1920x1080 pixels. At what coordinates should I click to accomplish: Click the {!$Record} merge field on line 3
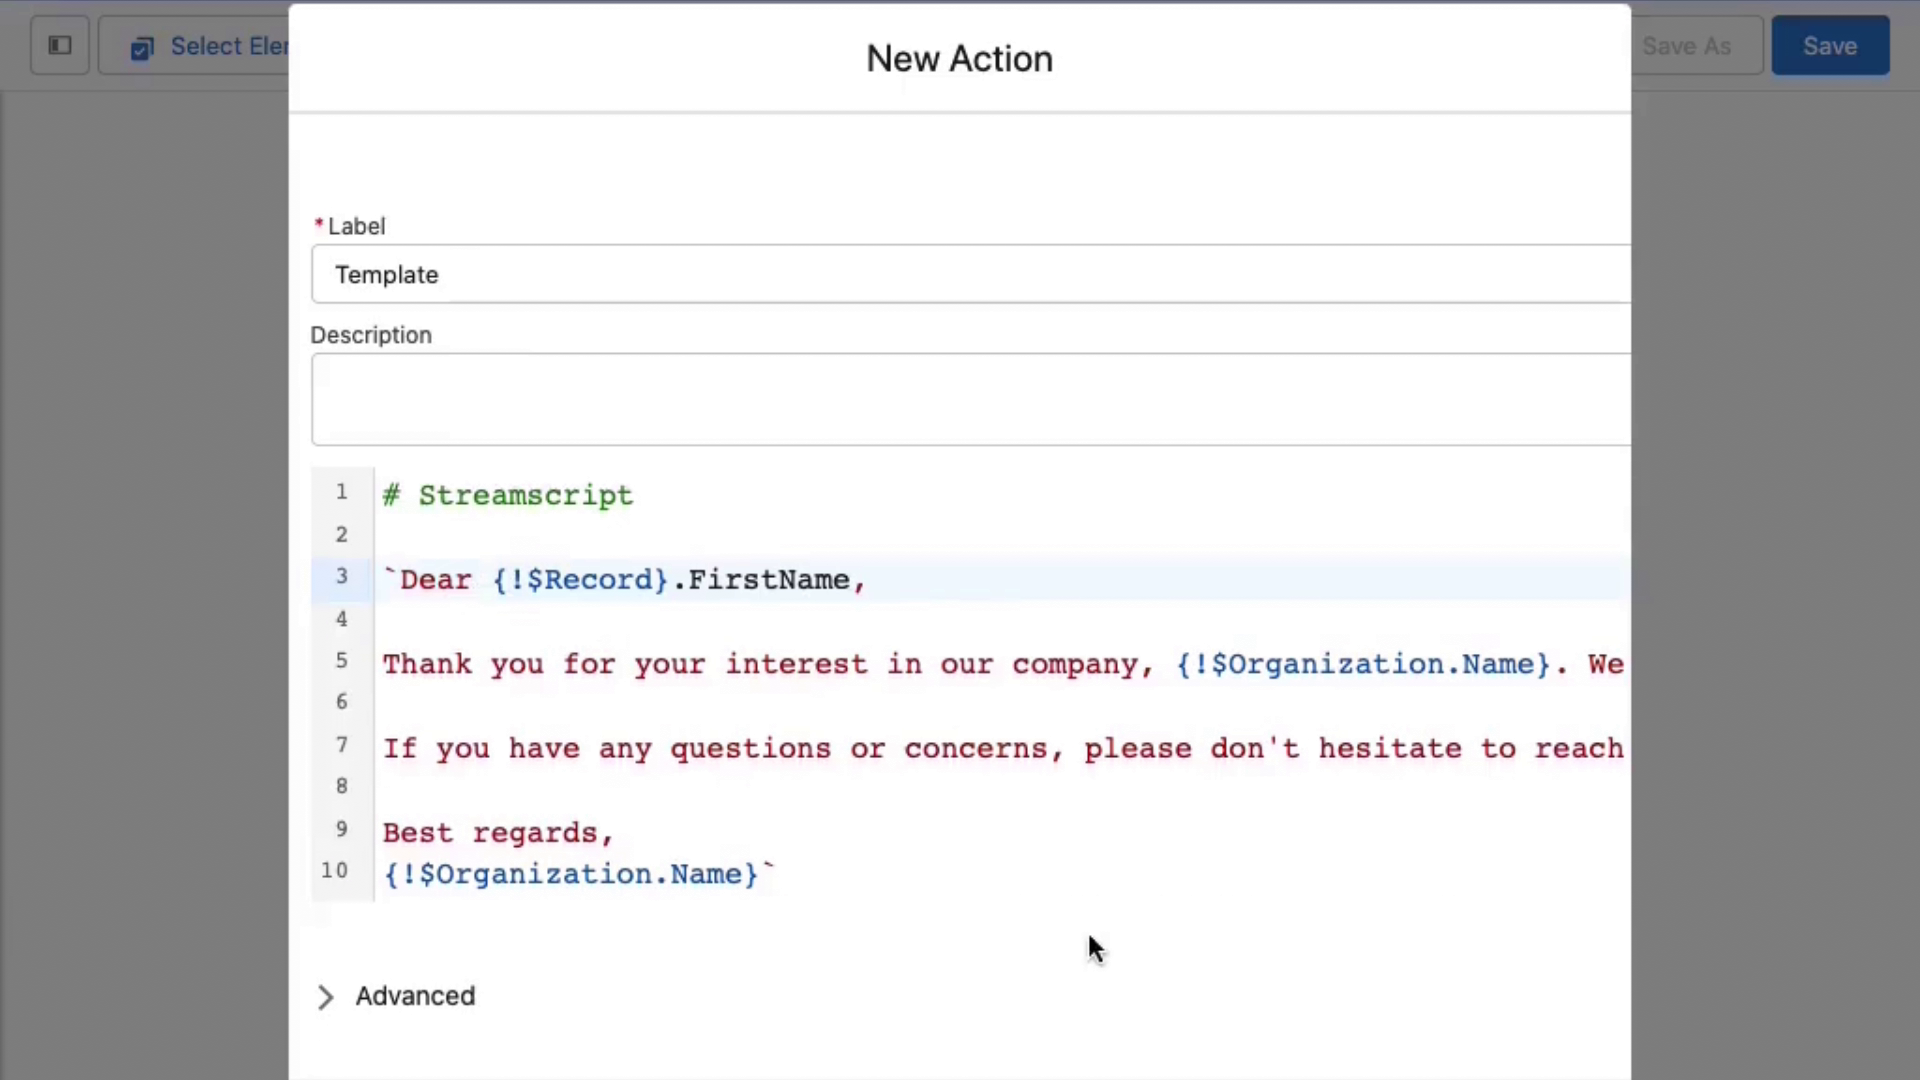[x=580, y=580]
